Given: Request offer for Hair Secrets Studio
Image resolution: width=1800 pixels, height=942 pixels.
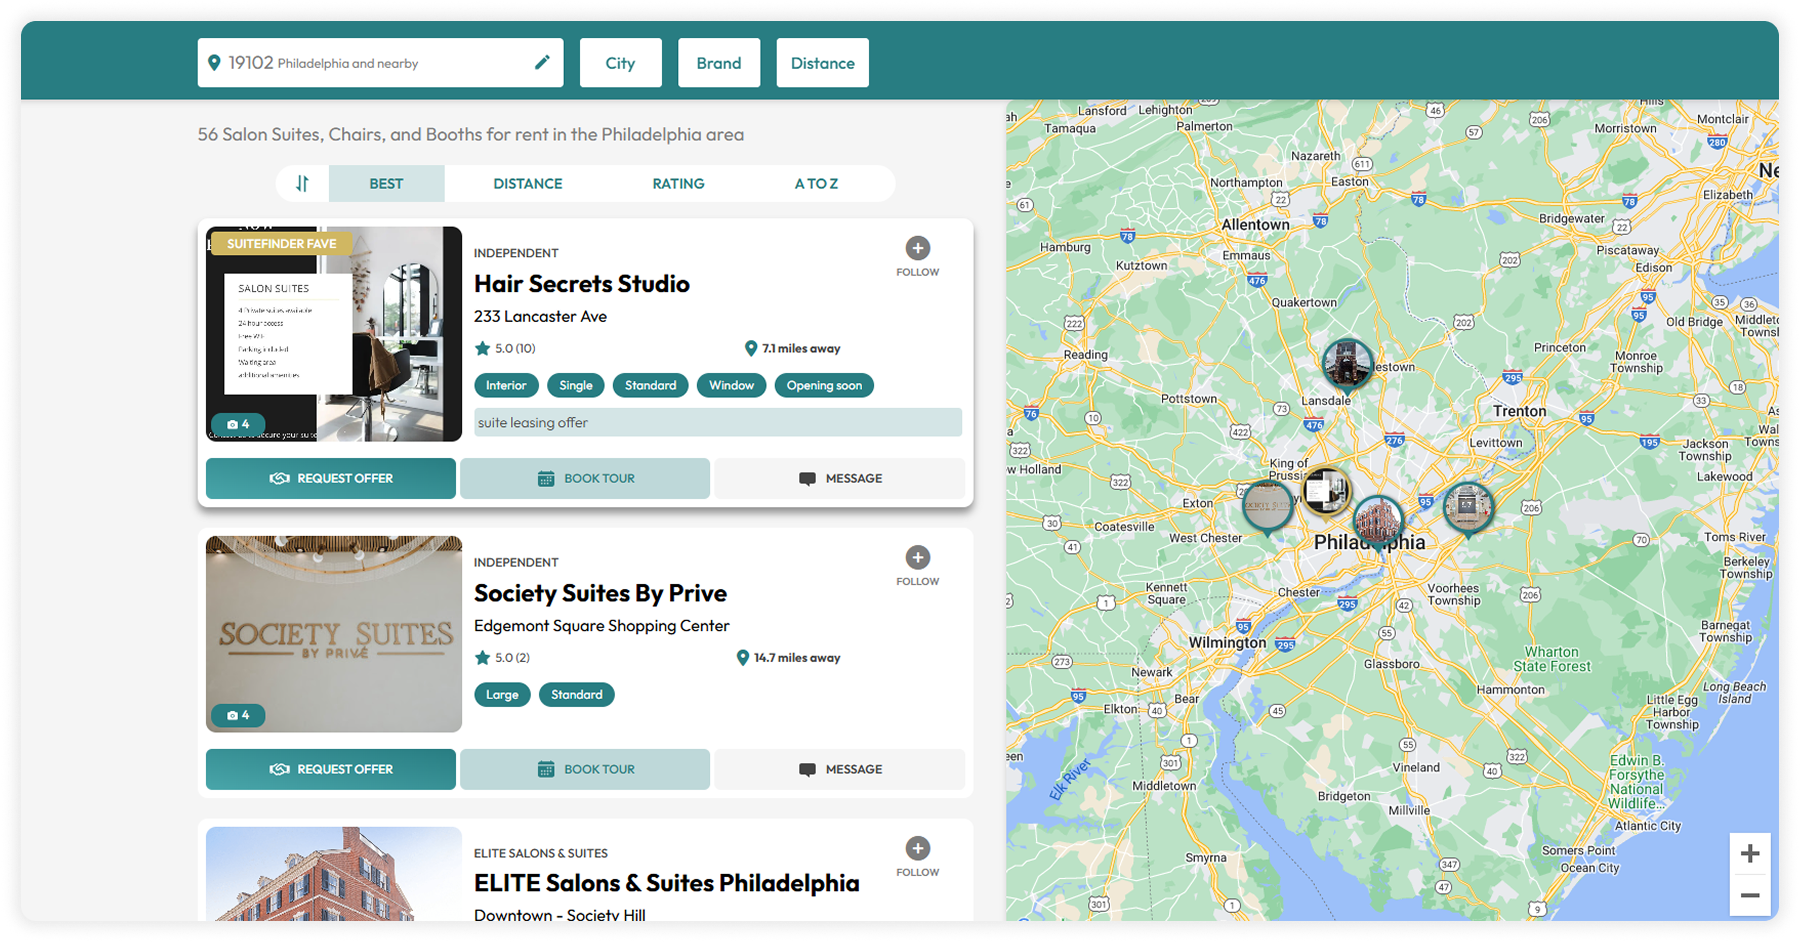Looking at the screenshot, I should pyautogui.click(x=331, y=479).
